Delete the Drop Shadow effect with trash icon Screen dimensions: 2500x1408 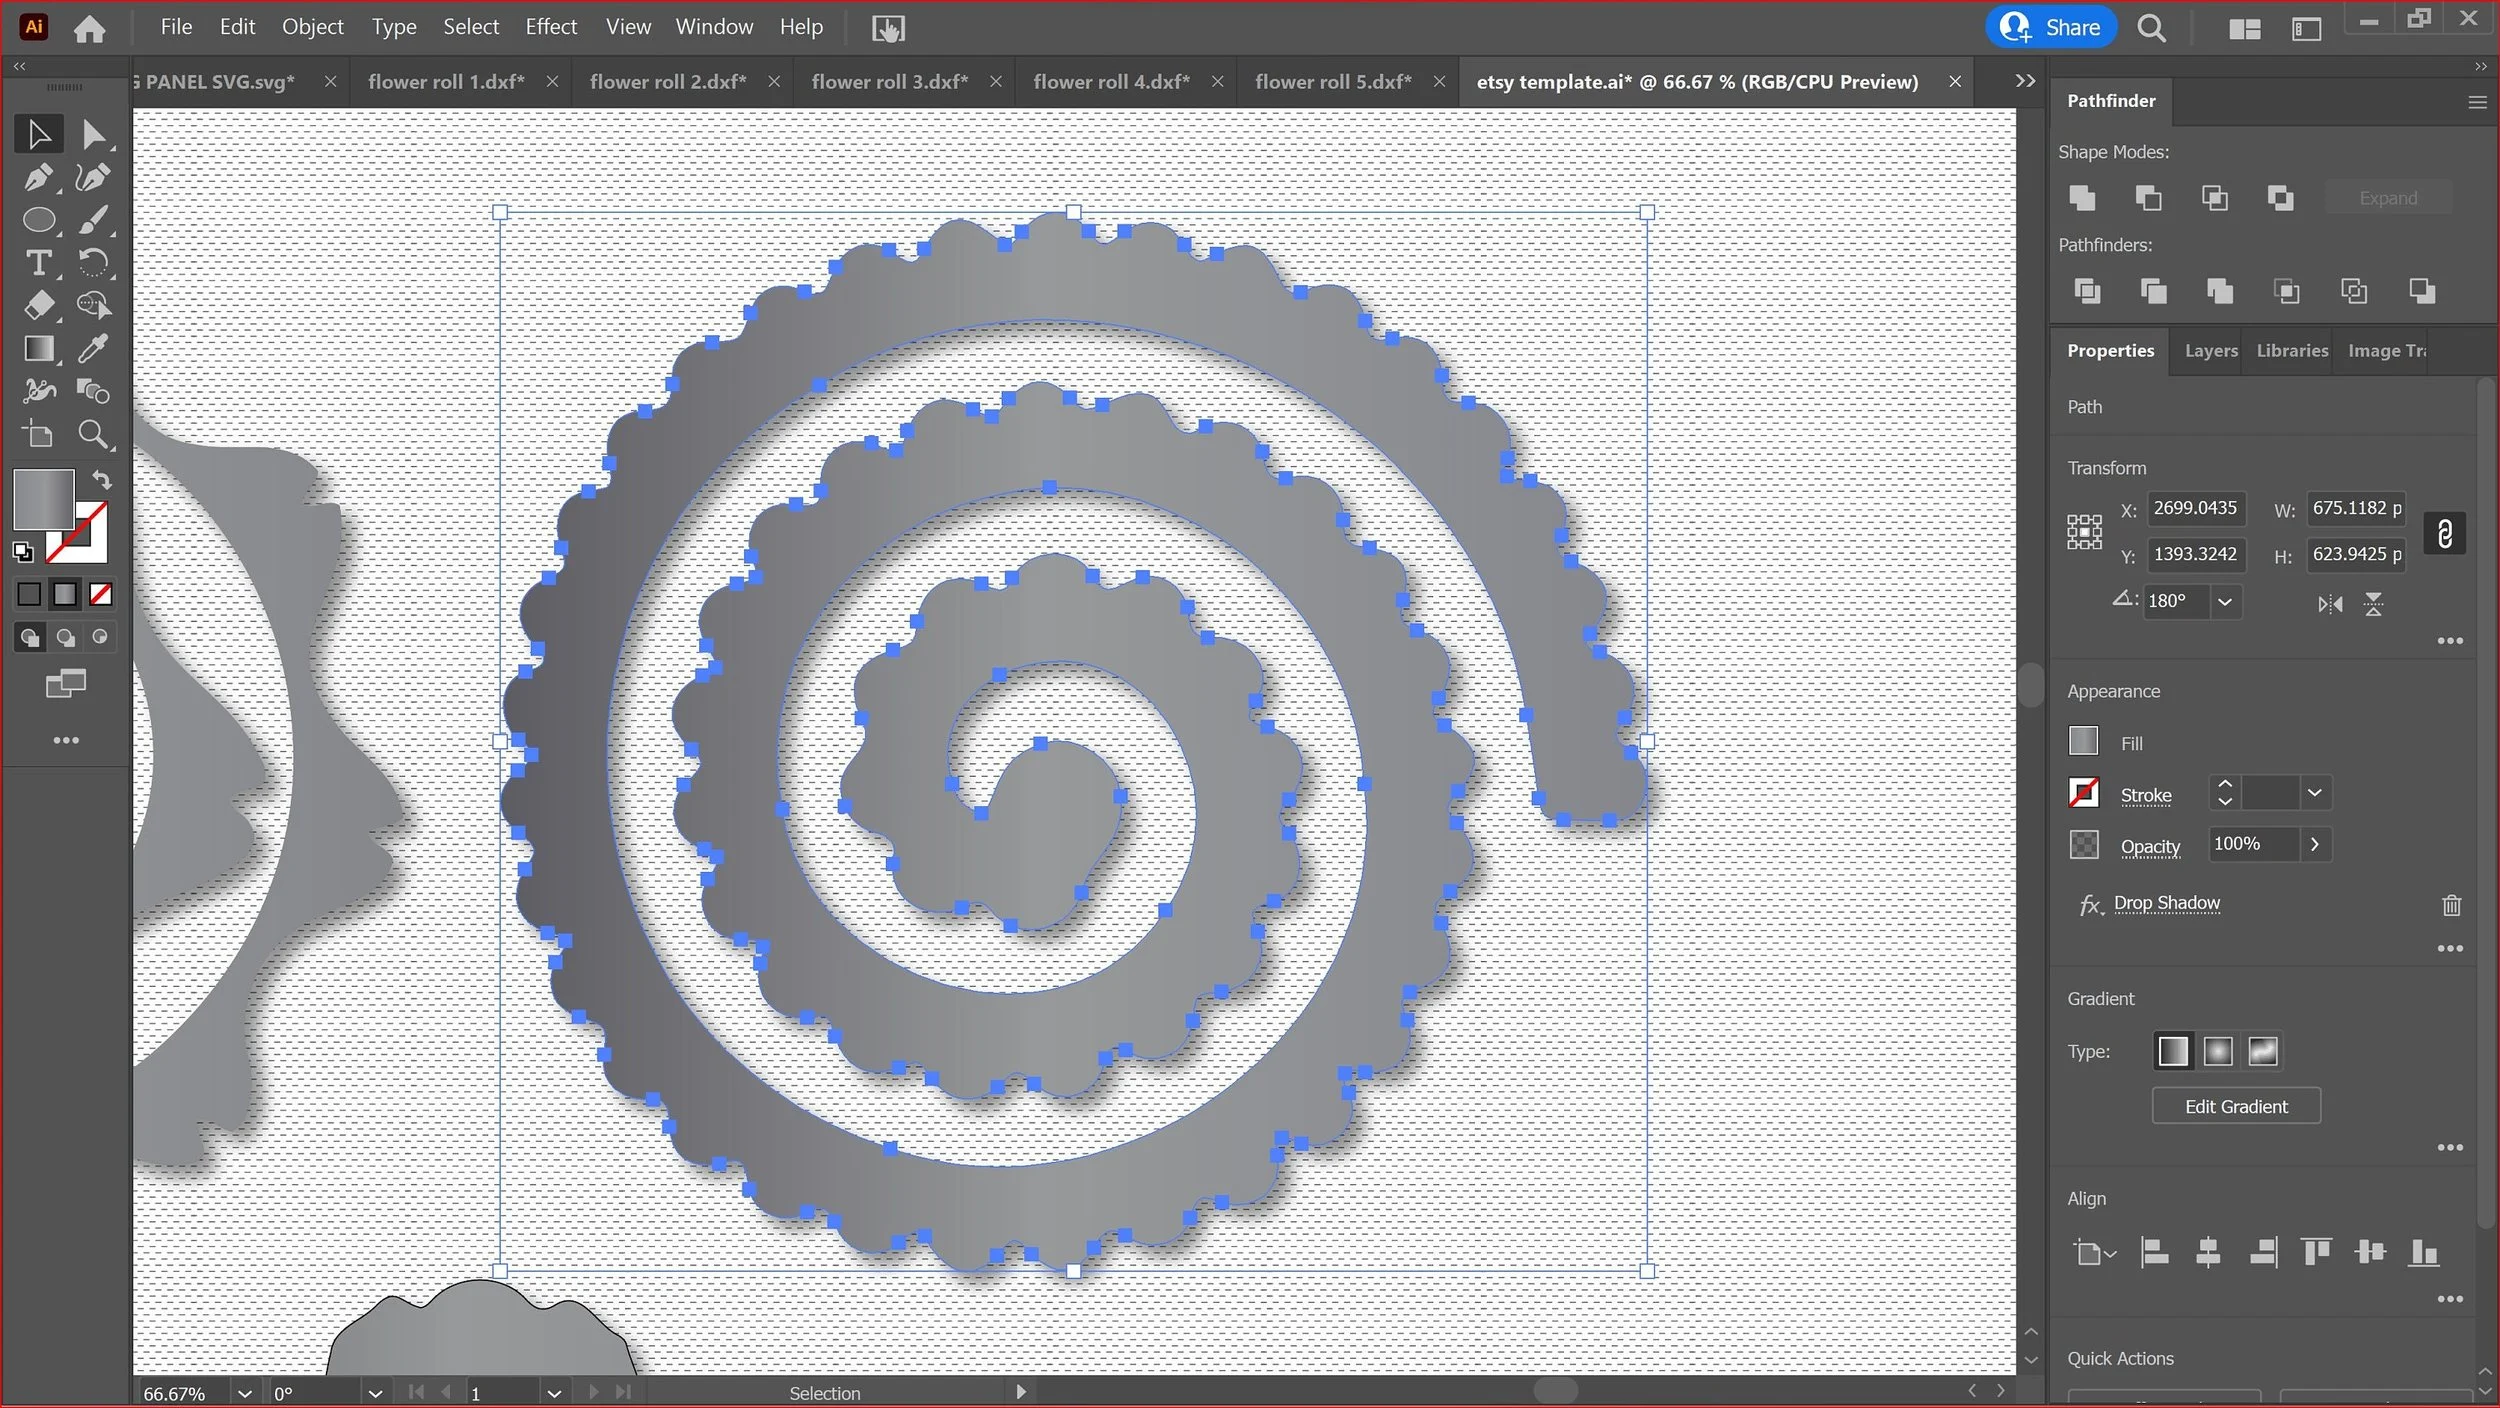click(x=2451, y=905)
